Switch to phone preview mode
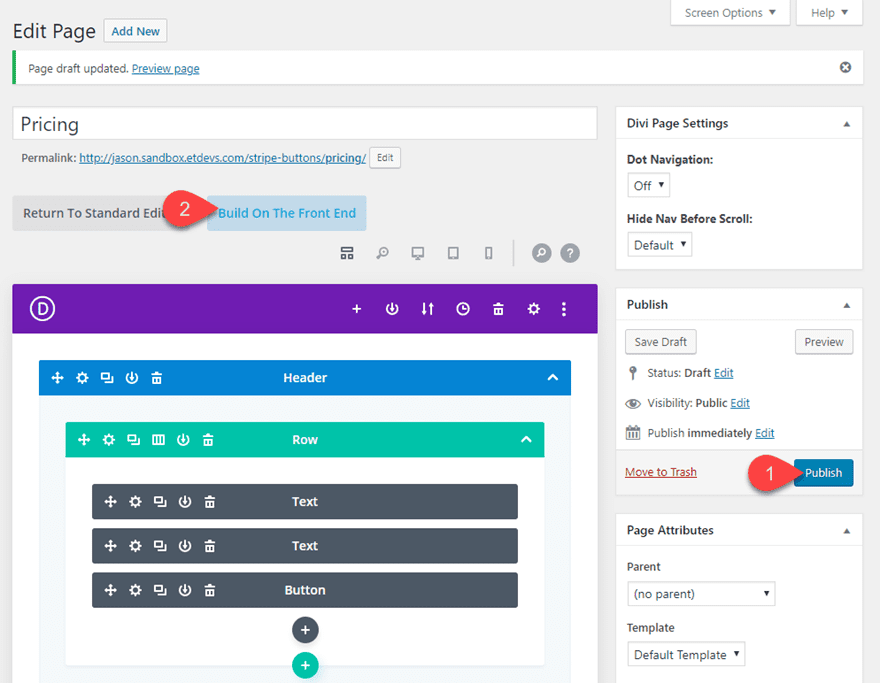Image resolution: width=880 pixels, height=683 pixels. pyautogui.click(x=488, y=253)
